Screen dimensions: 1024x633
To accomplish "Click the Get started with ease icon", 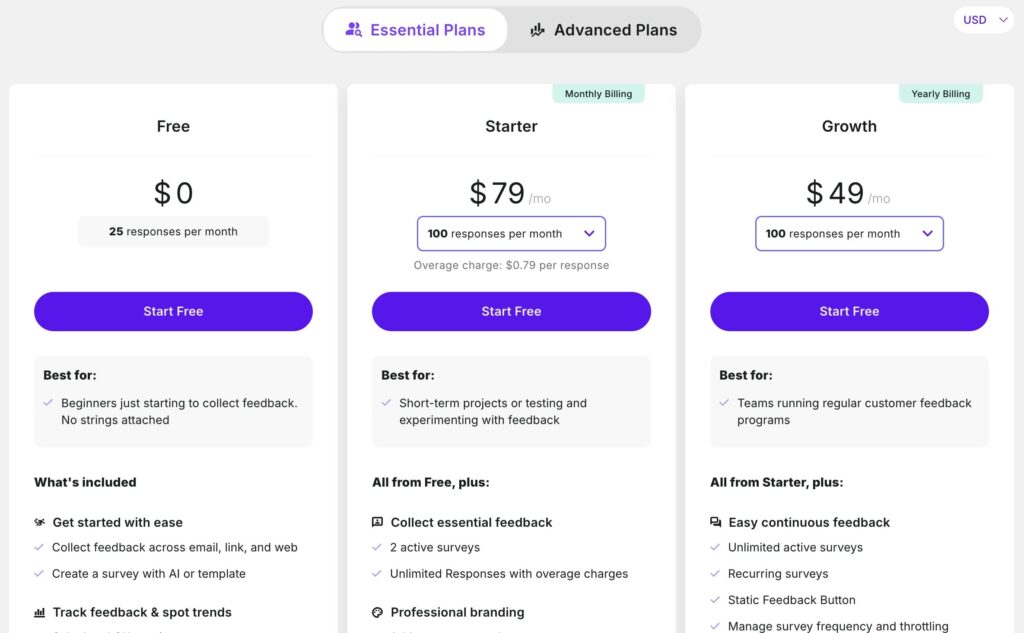I will click(x=40, y=522).
